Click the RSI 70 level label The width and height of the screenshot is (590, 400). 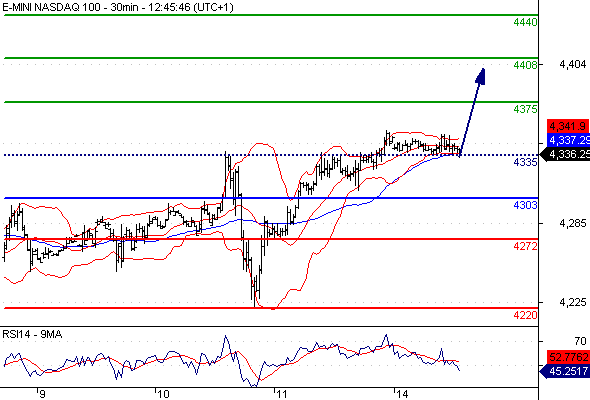click(580, 341)
